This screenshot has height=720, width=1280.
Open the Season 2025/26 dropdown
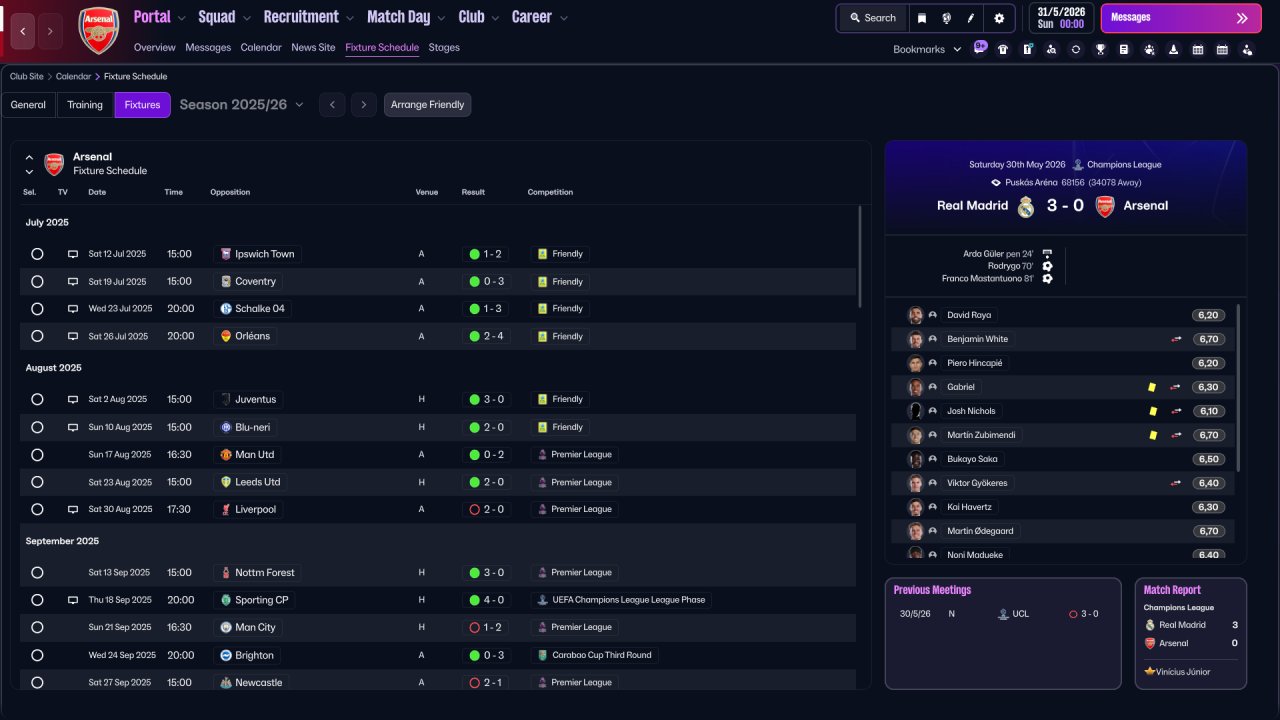click(x=241, y=104)
